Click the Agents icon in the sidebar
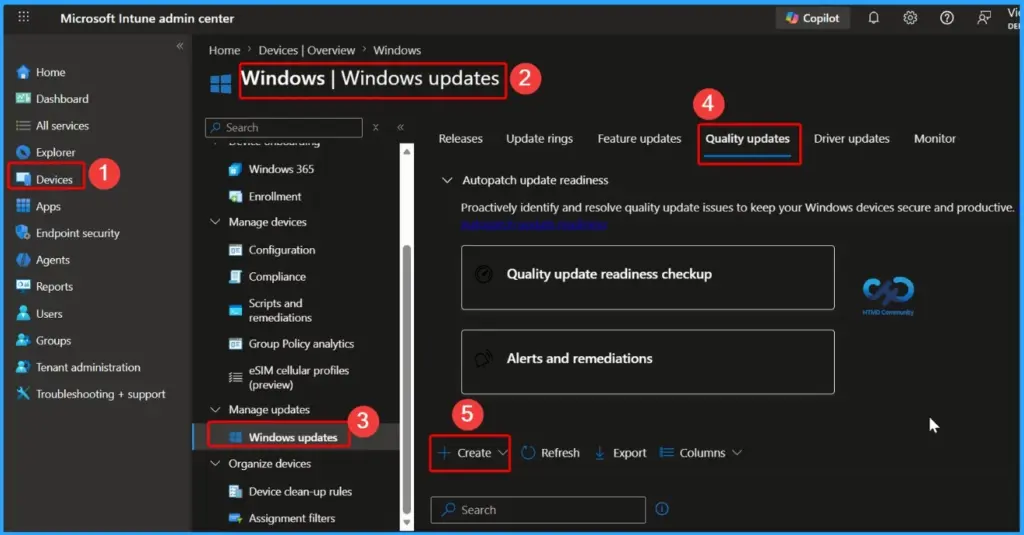 click(x=23, y=259)
